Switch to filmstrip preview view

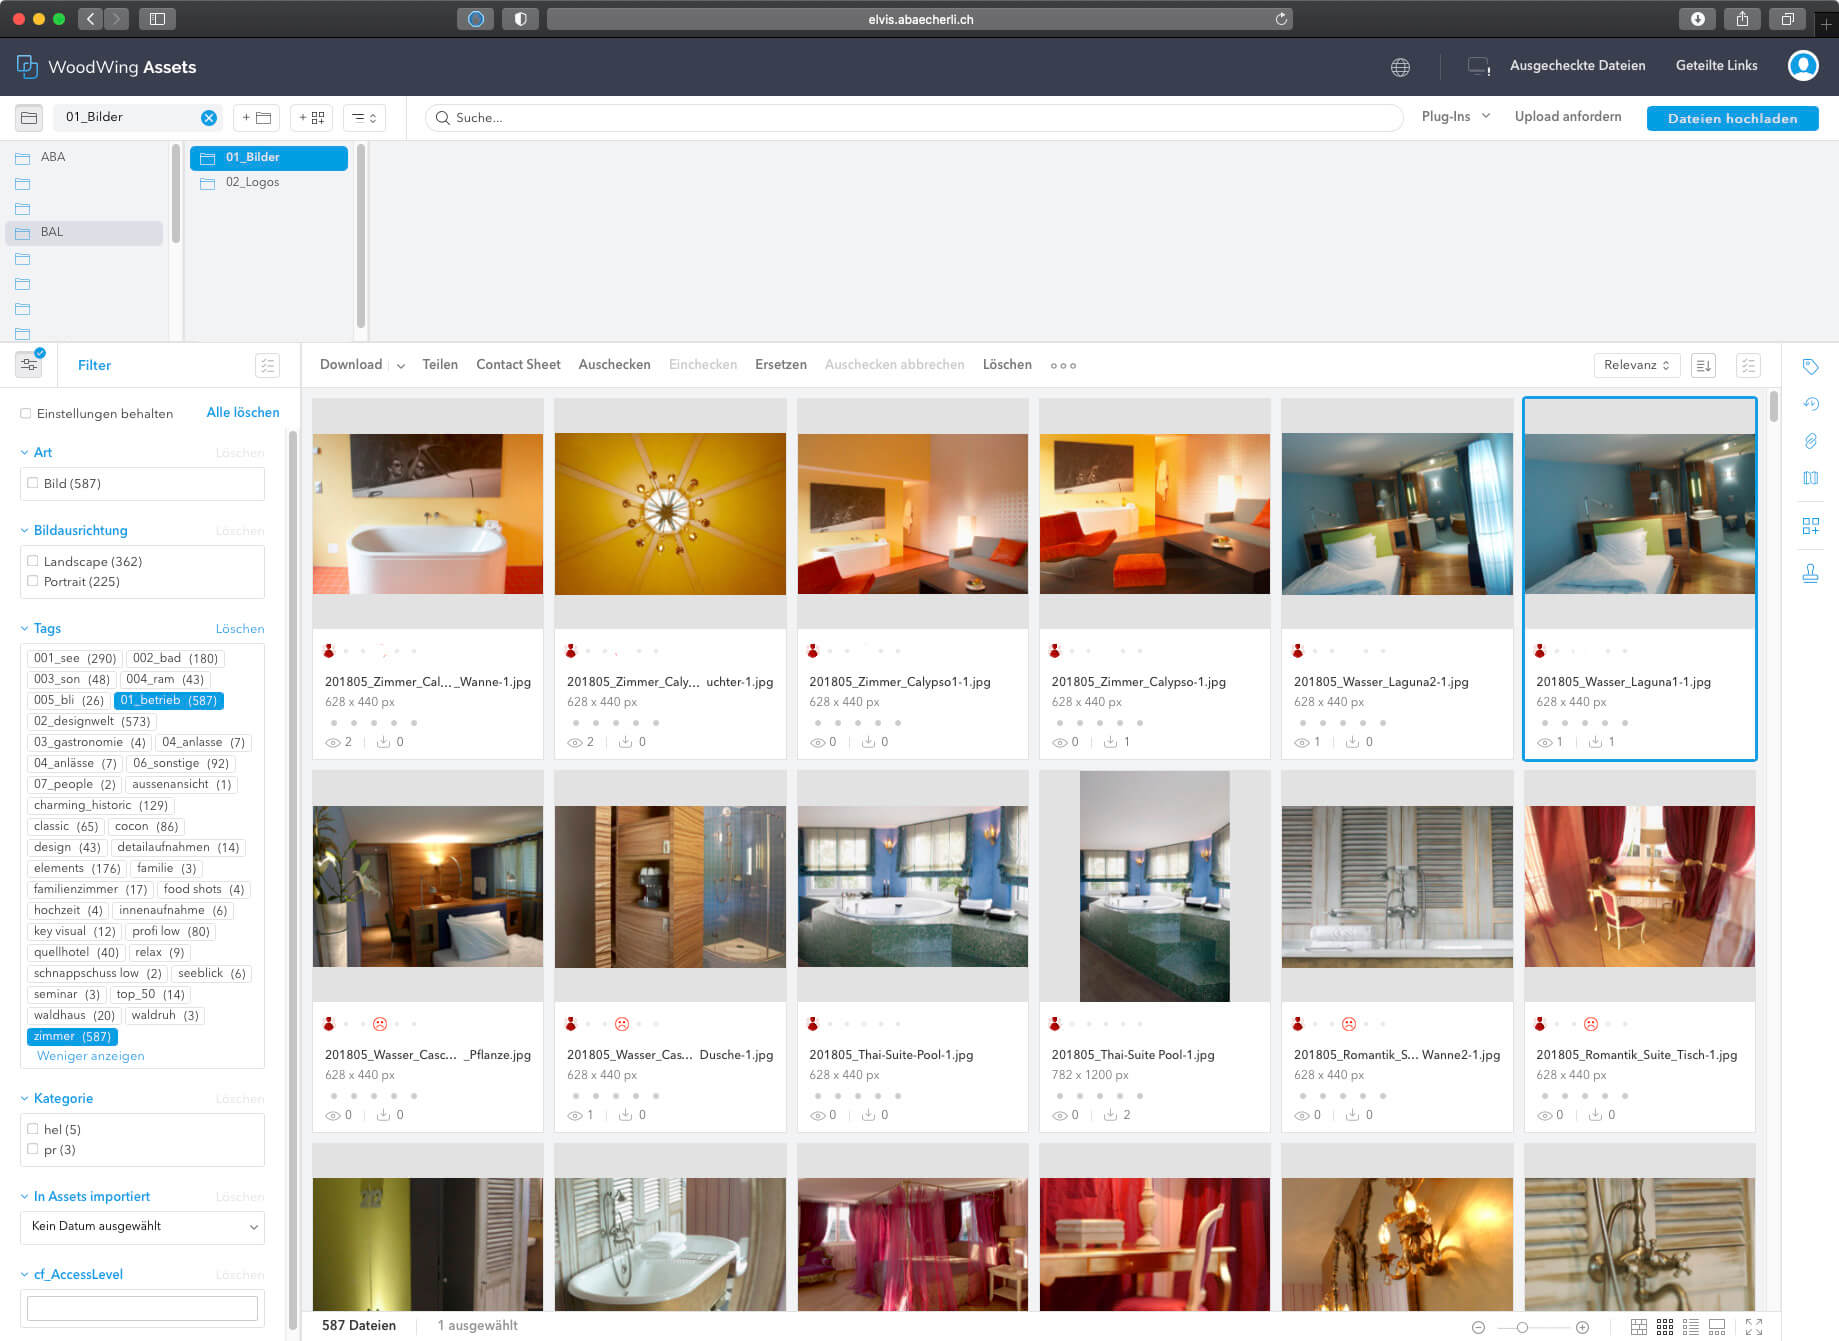click(1717, 1327)
